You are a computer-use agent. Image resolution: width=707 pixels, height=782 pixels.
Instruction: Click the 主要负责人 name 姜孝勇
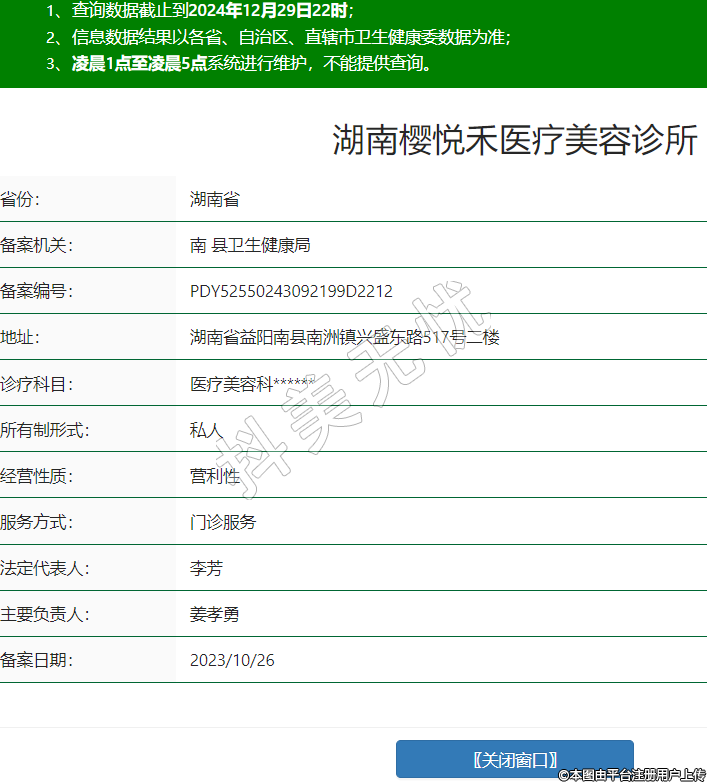coord(214,614)
